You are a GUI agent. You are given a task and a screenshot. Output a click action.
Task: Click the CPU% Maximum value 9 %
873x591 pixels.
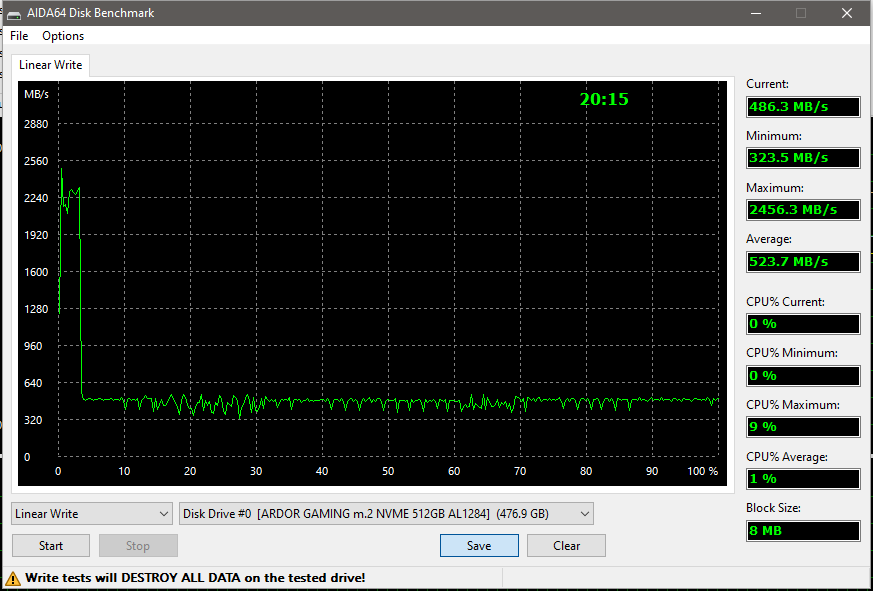click(803, 427)
